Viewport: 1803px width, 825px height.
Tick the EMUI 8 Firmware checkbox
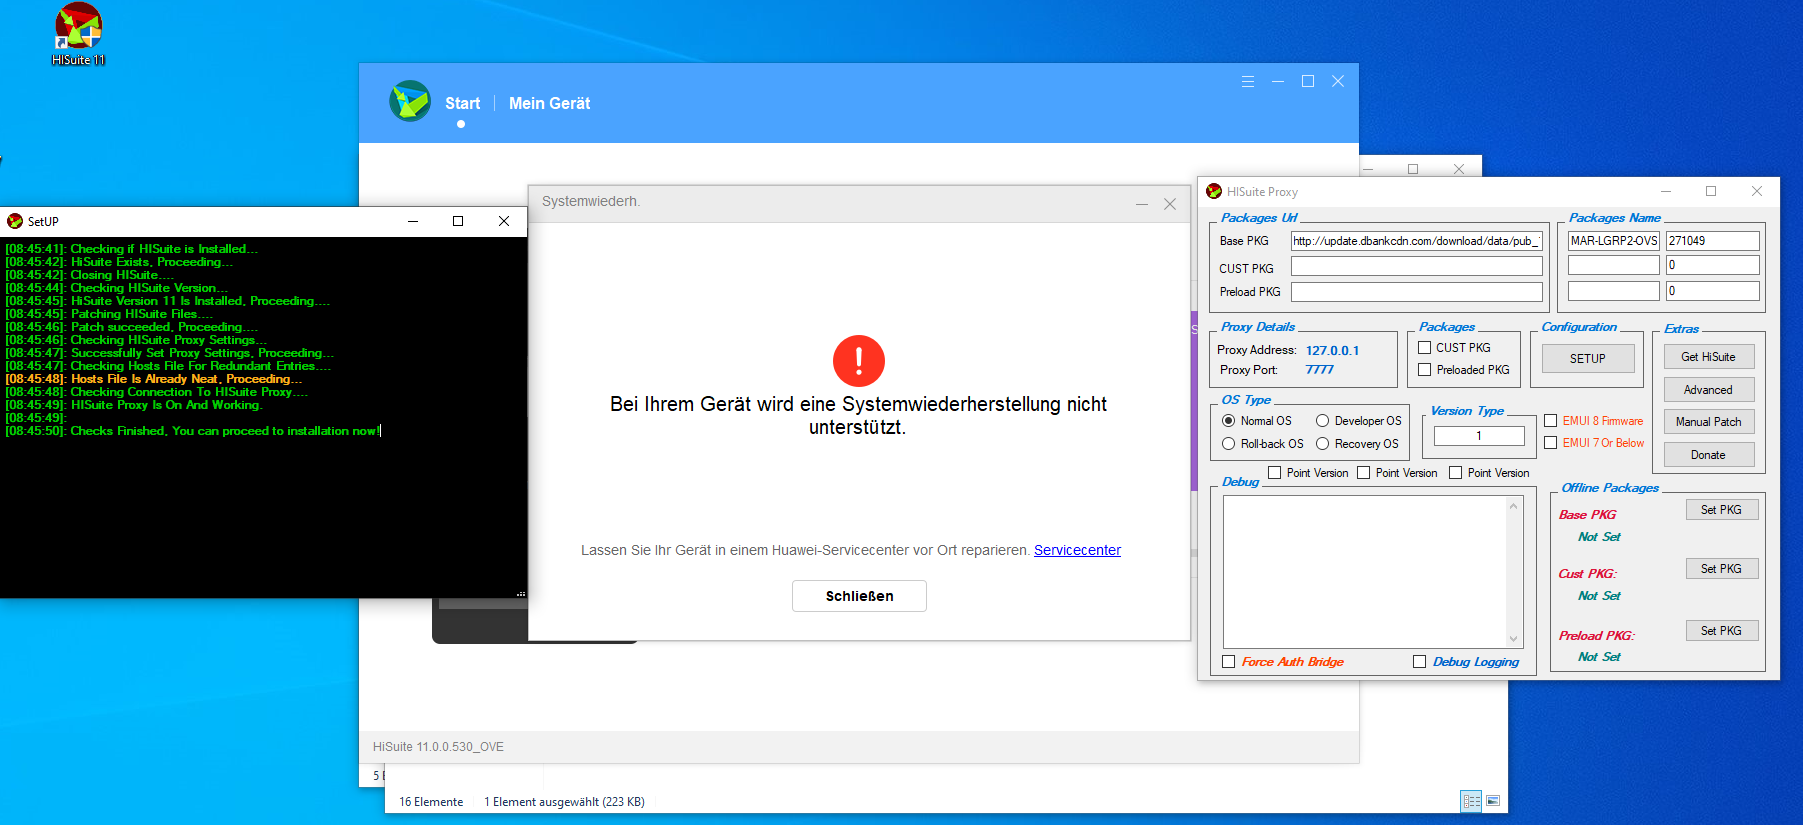pos(1551,421)
